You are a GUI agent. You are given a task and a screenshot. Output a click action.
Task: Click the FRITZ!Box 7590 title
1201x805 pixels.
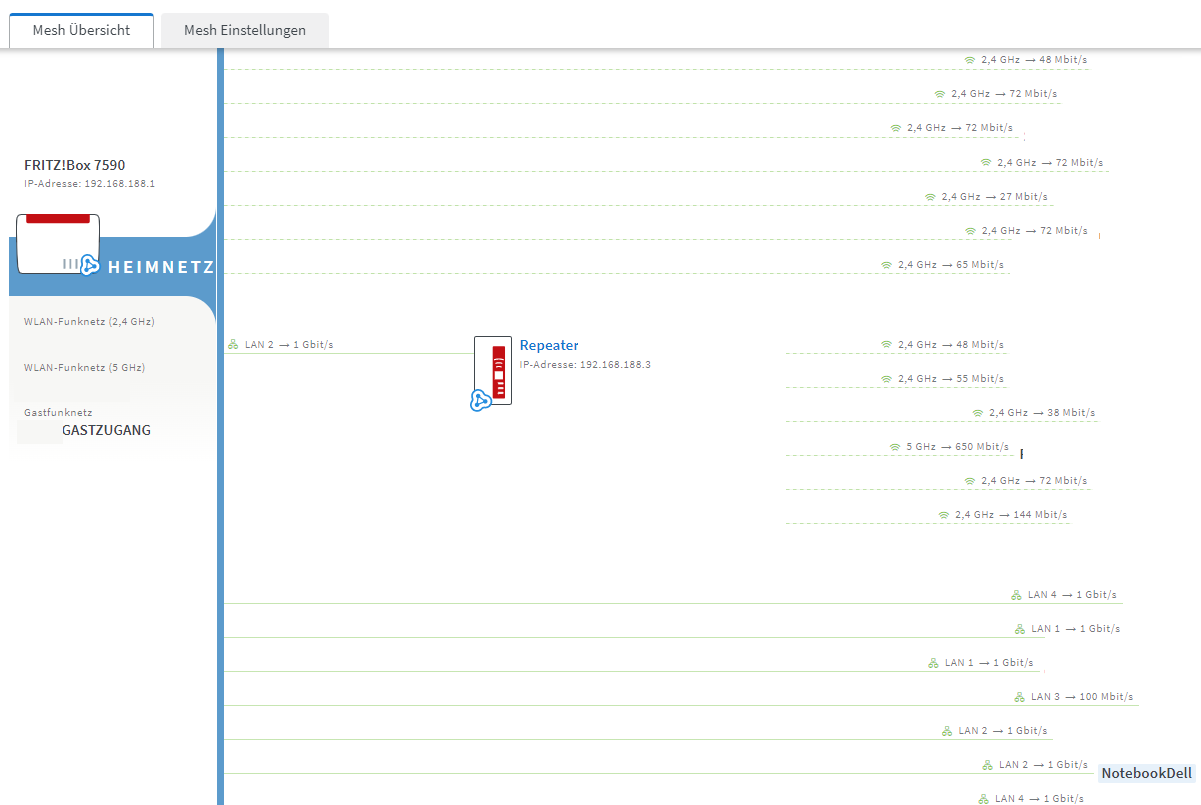coord(74,165)
